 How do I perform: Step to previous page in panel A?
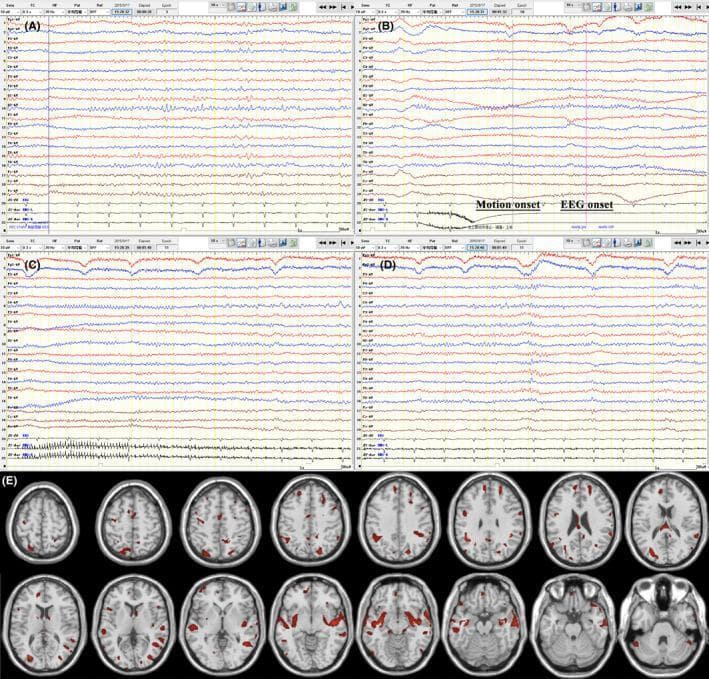pos(344,7)
